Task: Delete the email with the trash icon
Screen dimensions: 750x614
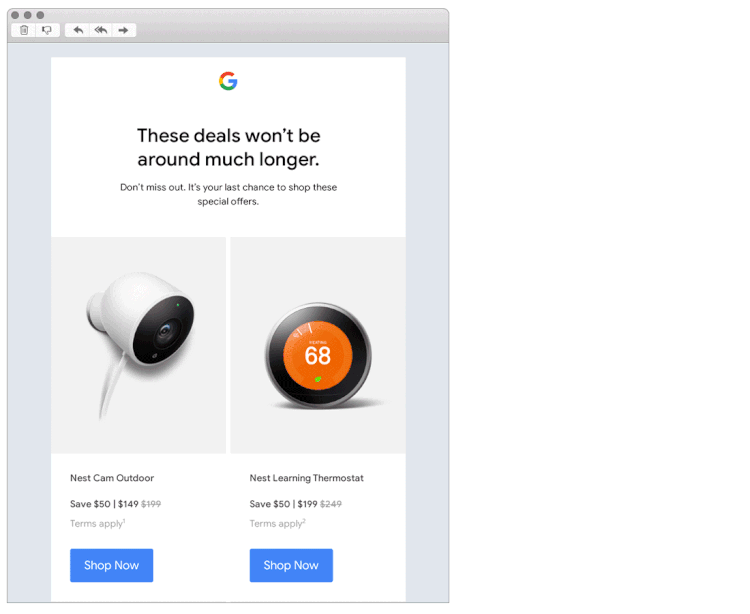Action: coord(24,30)
